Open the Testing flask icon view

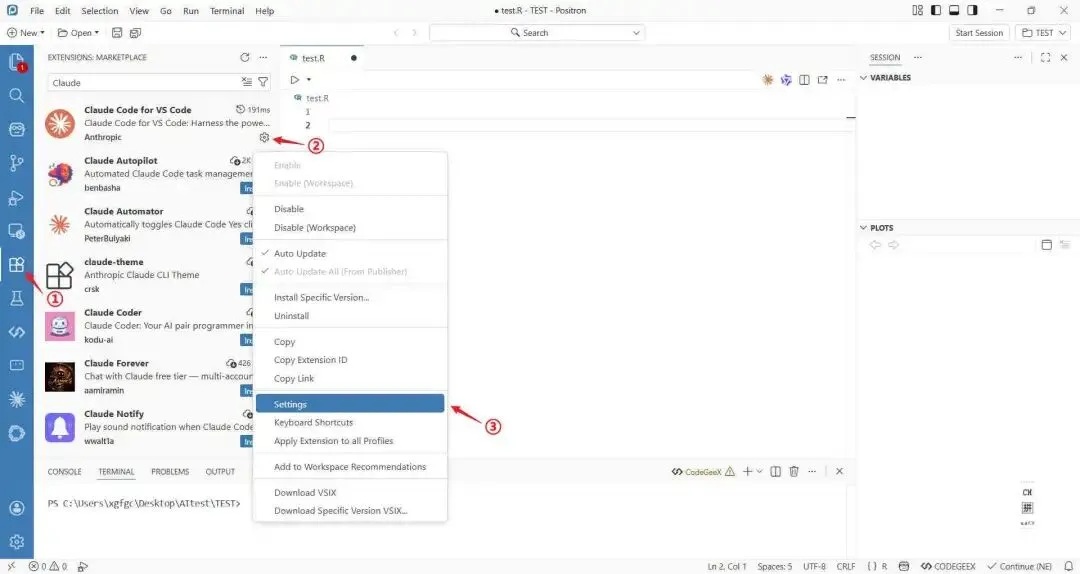[17, 298]
